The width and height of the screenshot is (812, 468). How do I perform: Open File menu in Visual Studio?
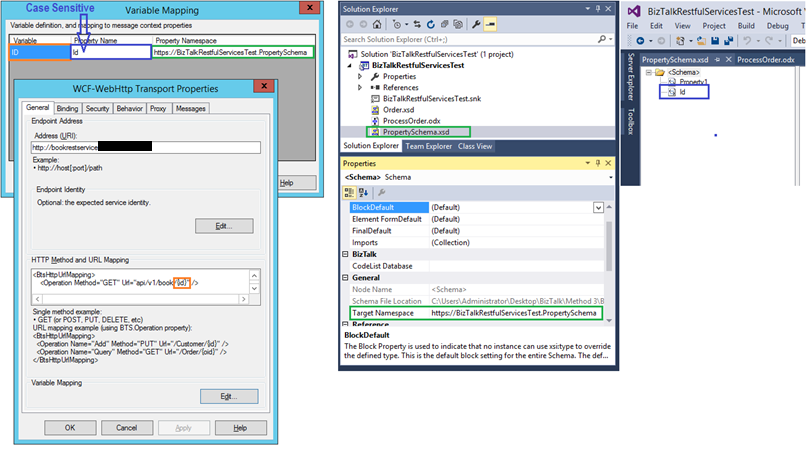pos(632,26)
